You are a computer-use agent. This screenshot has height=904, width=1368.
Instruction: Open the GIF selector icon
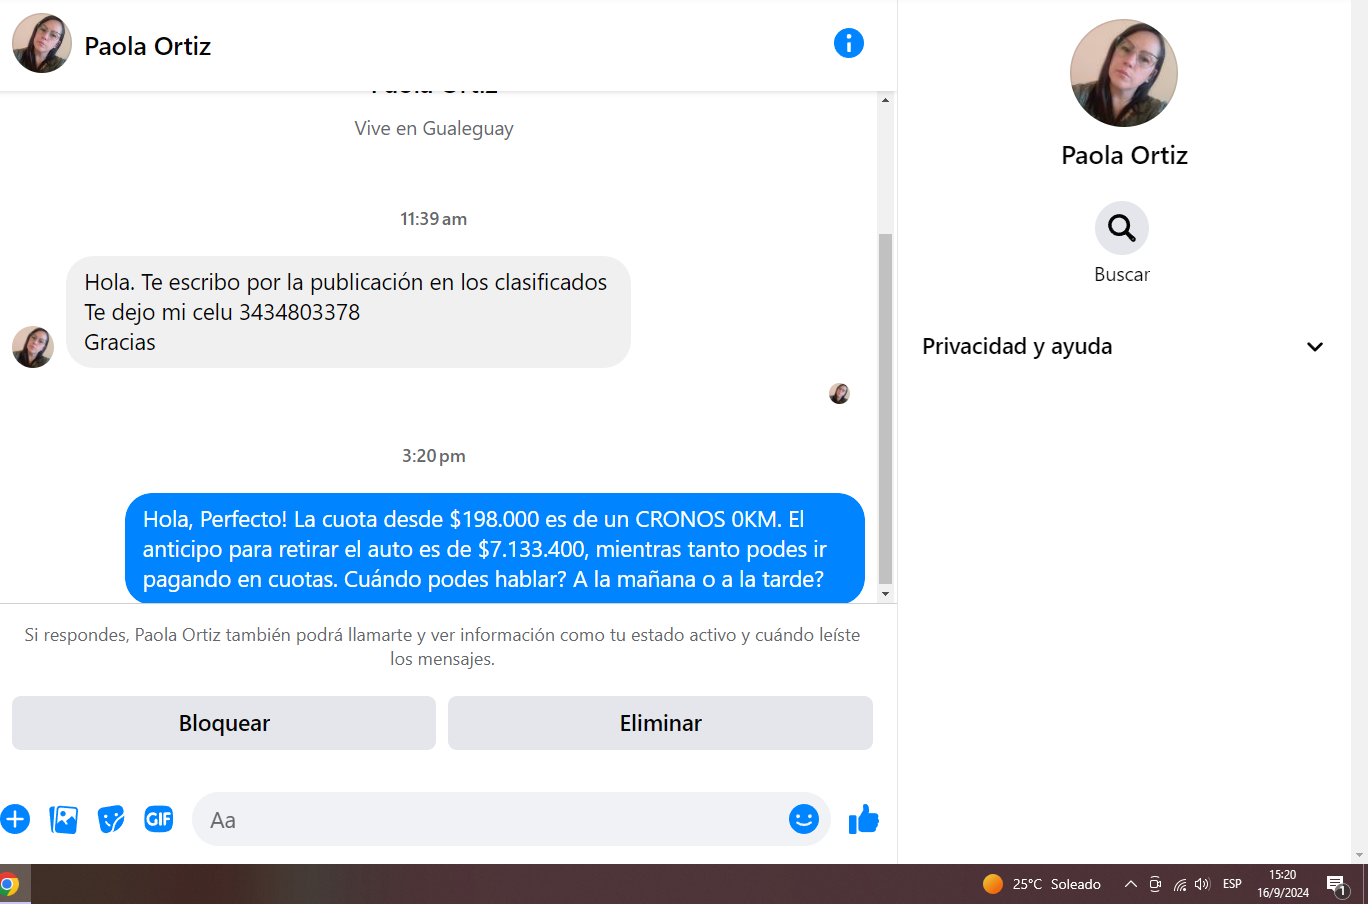[x=159, y=819]
